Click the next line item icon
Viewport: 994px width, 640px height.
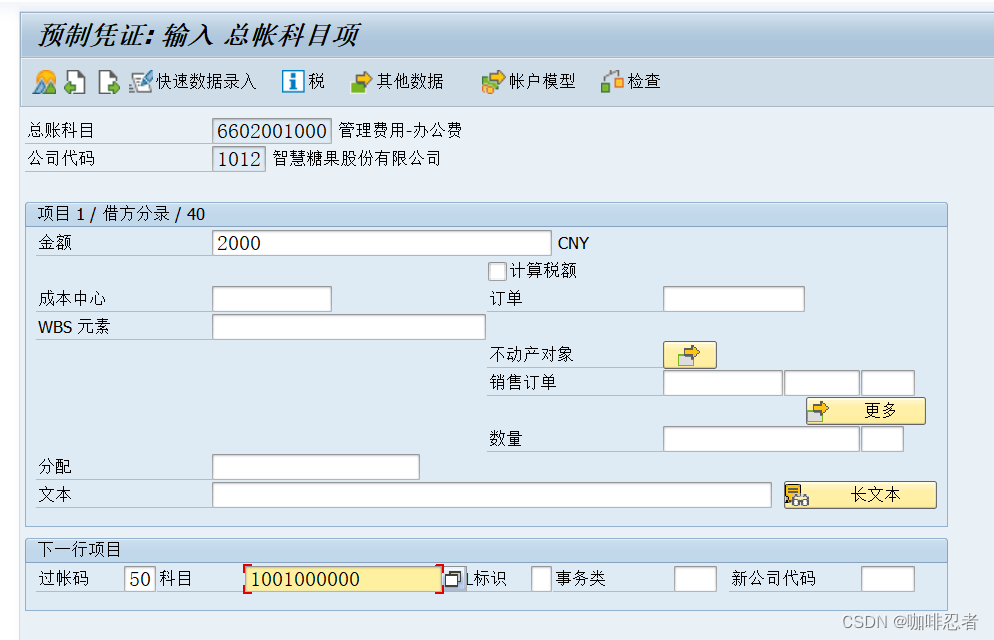coord(108,82)
